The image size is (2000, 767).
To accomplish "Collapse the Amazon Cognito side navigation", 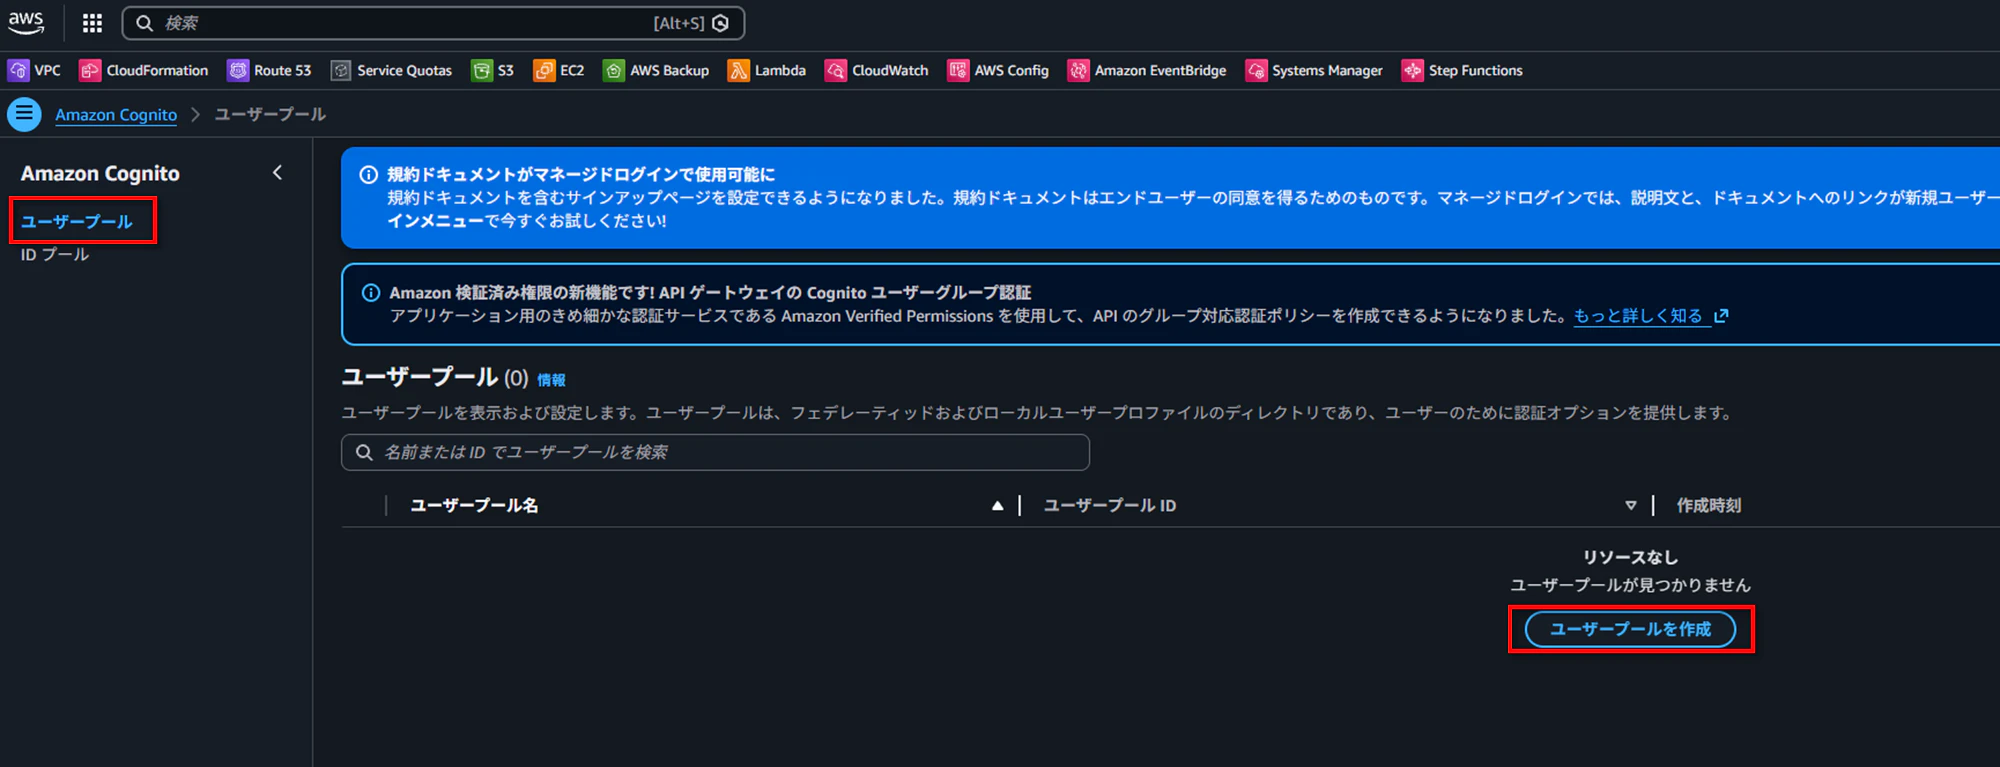I will click(x=277, y=173).
